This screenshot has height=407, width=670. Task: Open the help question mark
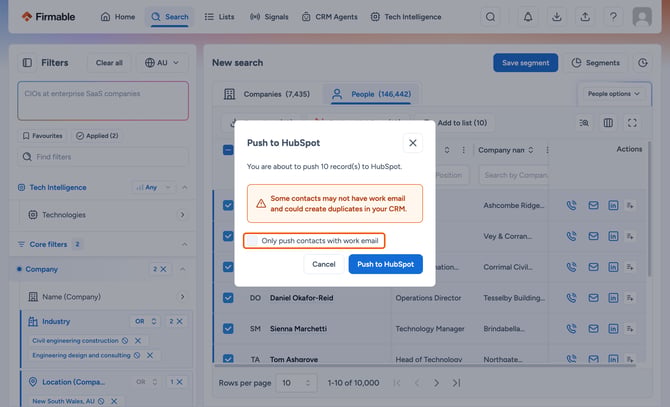613,17
